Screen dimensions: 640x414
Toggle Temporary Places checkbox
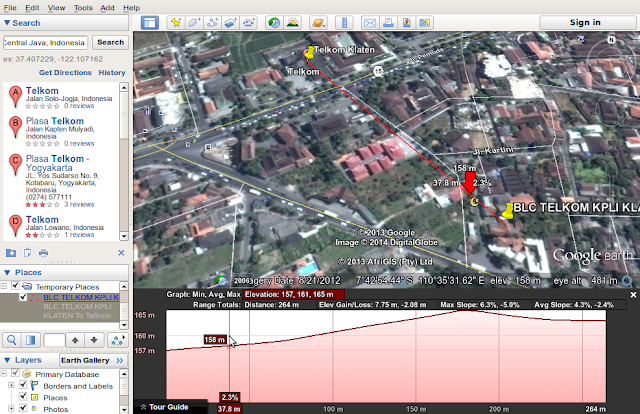pyautogui.click(x=16, y=286)
